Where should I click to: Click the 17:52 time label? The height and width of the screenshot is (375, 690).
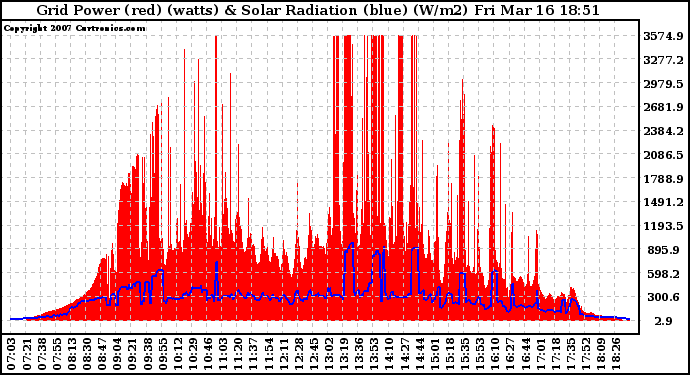pos(586,354)
